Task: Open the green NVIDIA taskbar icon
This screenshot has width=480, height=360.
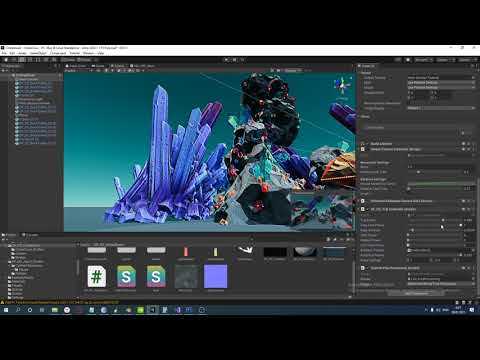Action: pyautogui.click(x=140, y=310)
